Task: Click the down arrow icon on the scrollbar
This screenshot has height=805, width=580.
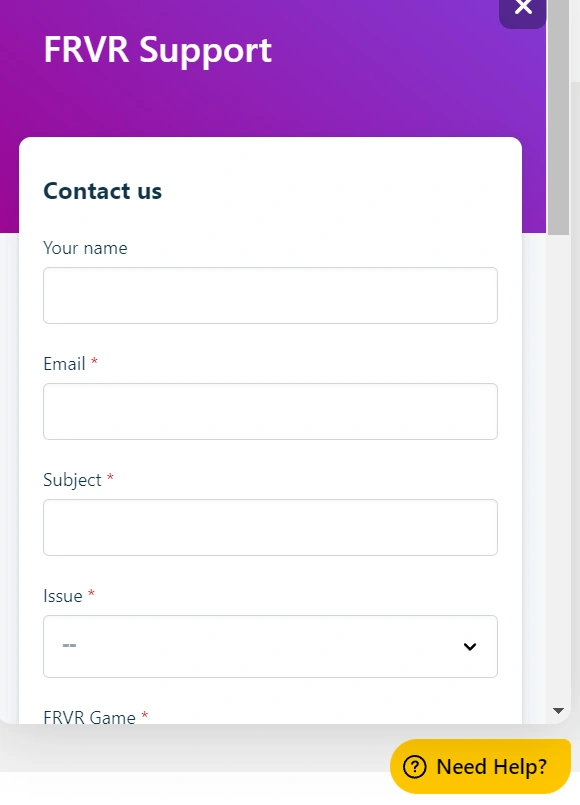Action: 559,712
